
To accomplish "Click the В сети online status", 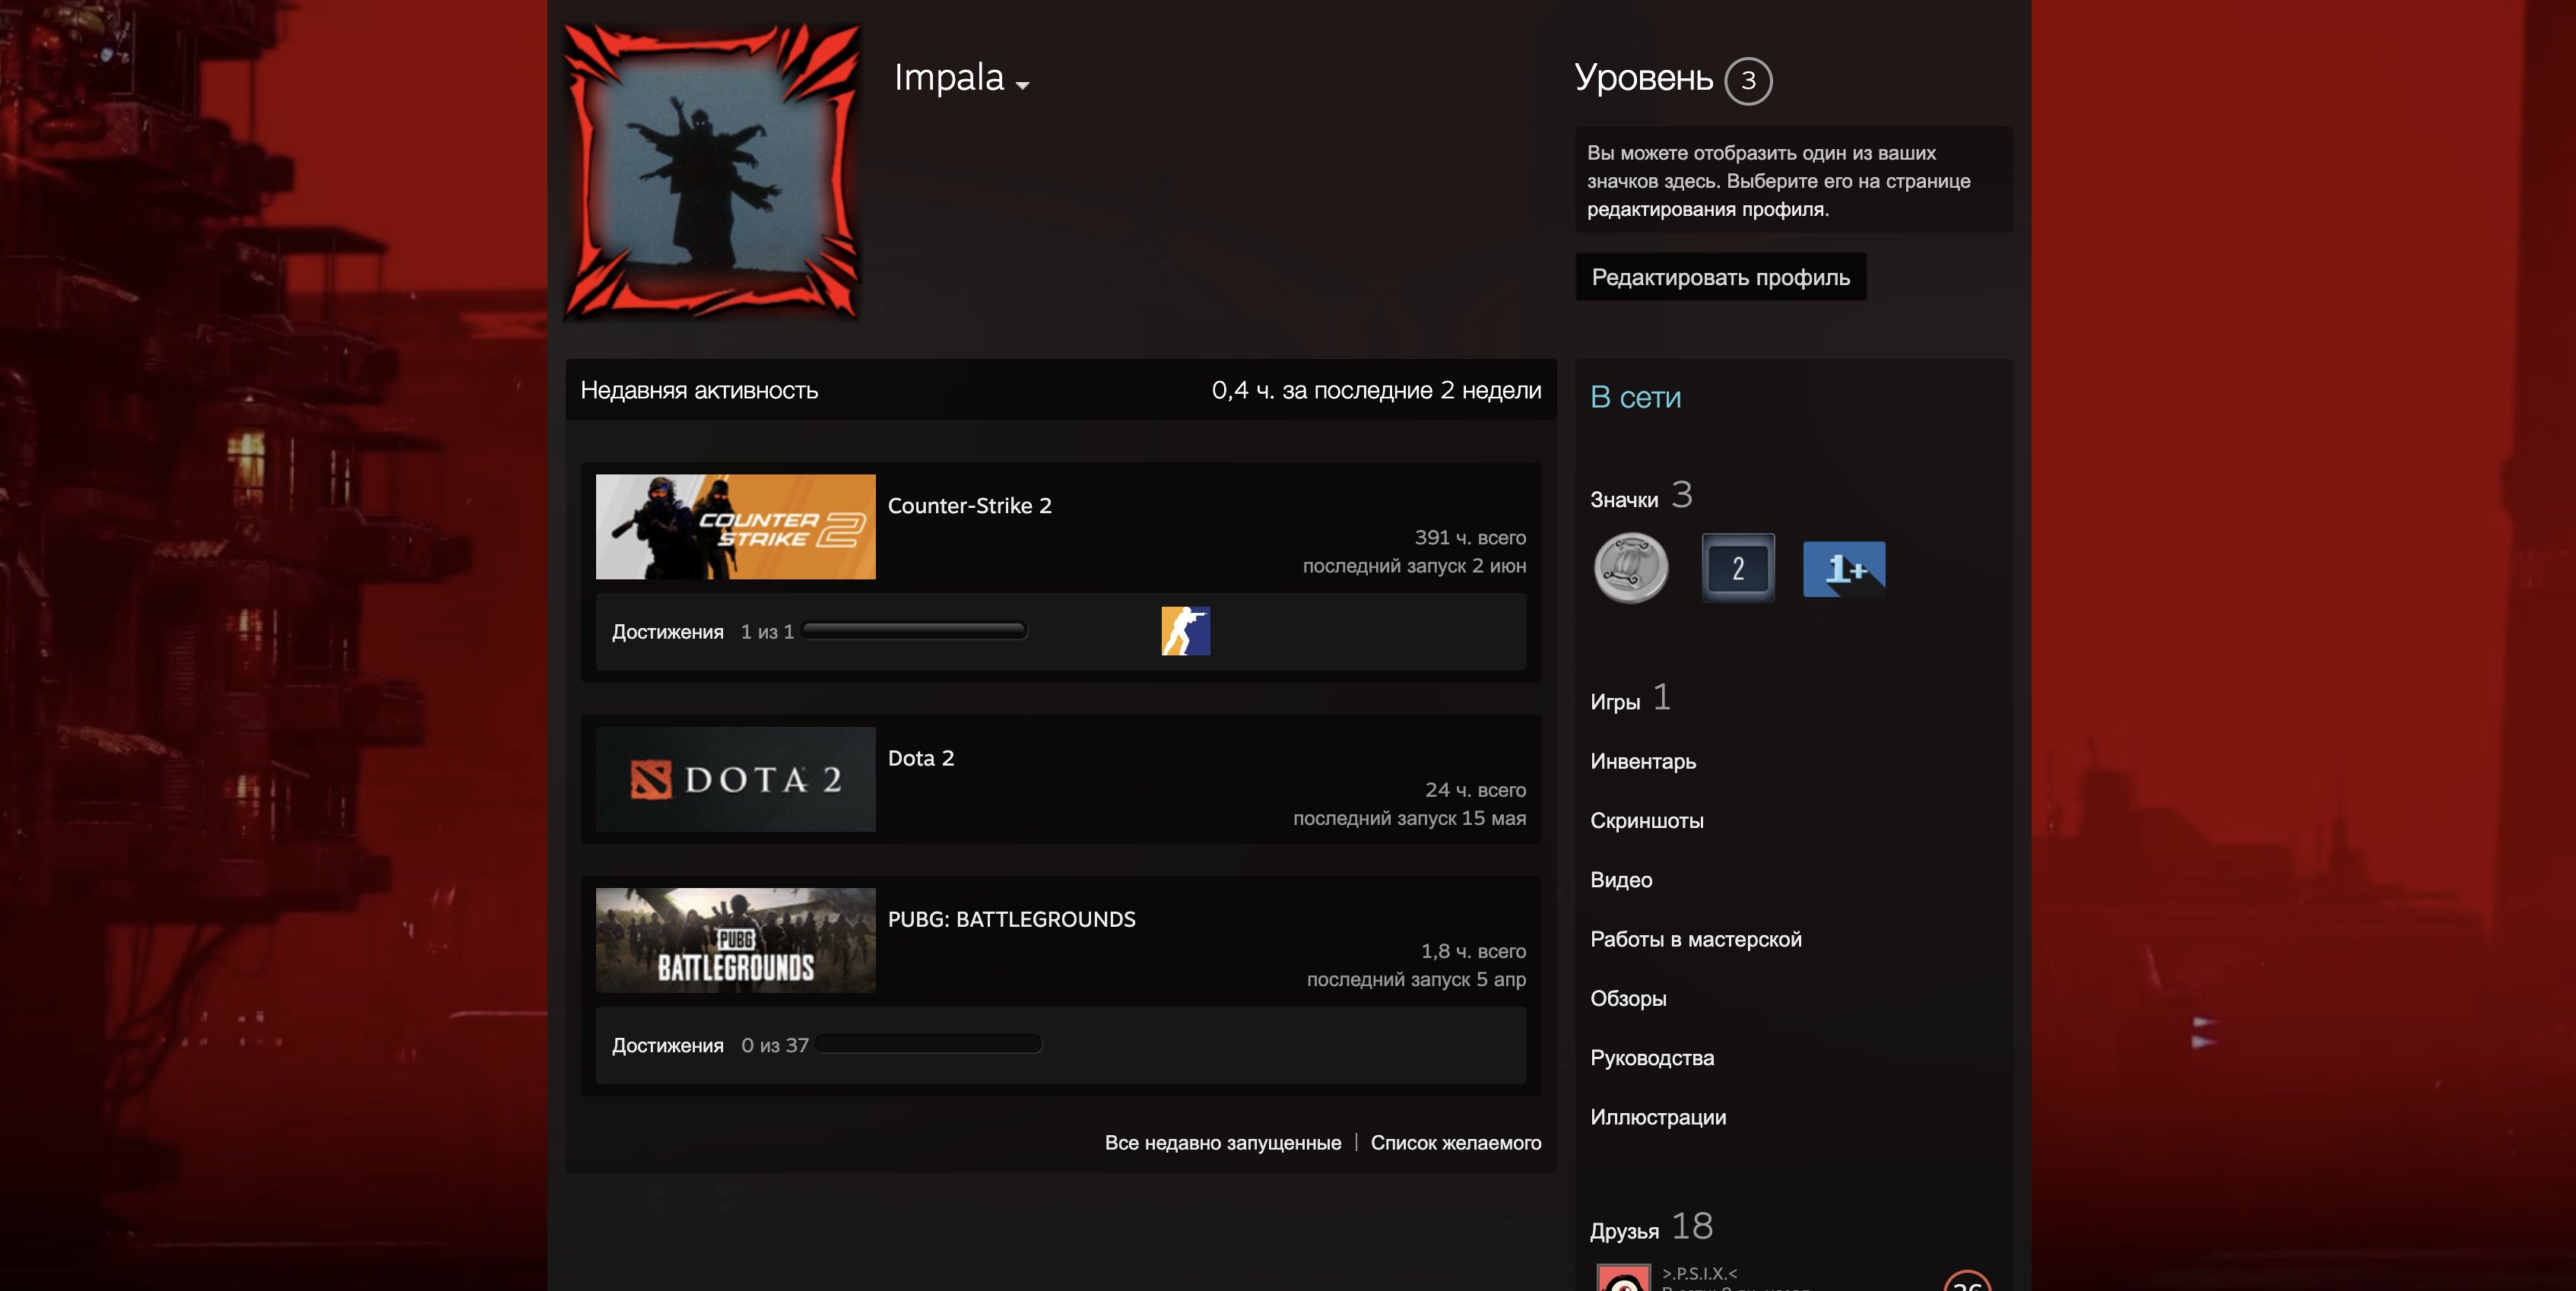I will pyautogui.click(x=1635, y=397).
